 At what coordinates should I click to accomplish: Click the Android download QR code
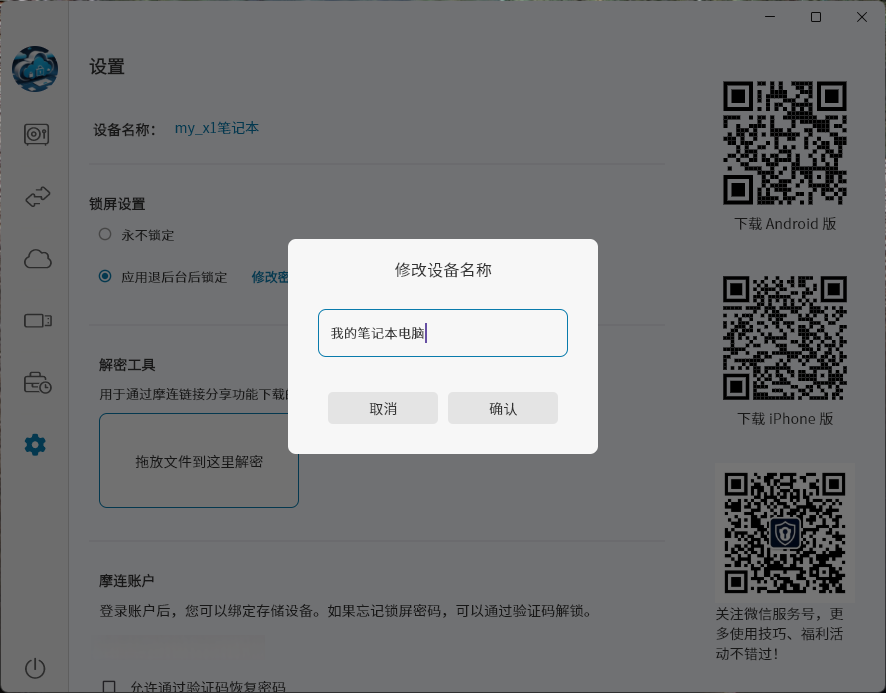click(x=784, y=143)
